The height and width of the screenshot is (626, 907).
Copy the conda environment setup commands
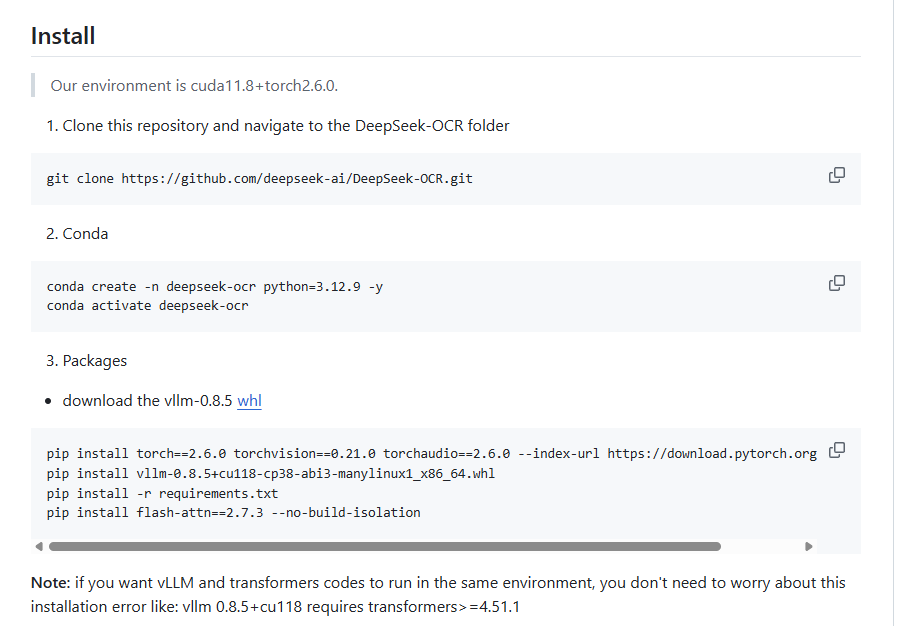click(836, 283)
